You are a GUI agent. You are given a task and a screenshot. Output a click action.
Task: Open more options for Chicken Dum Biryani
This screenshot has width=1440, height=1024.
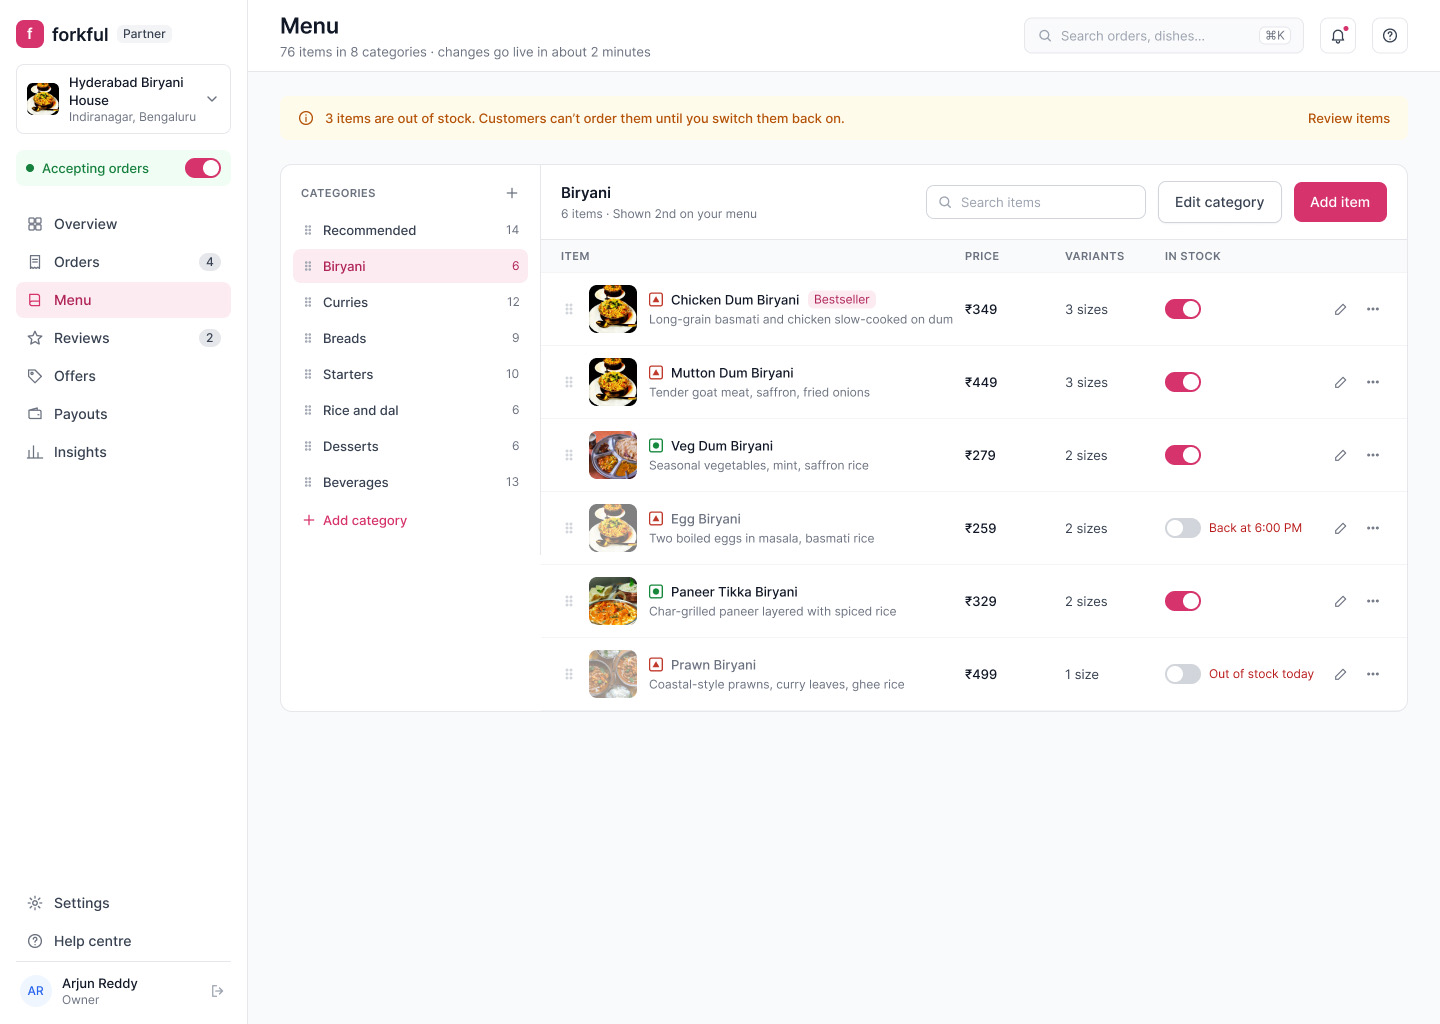(x=1373, y=309)
